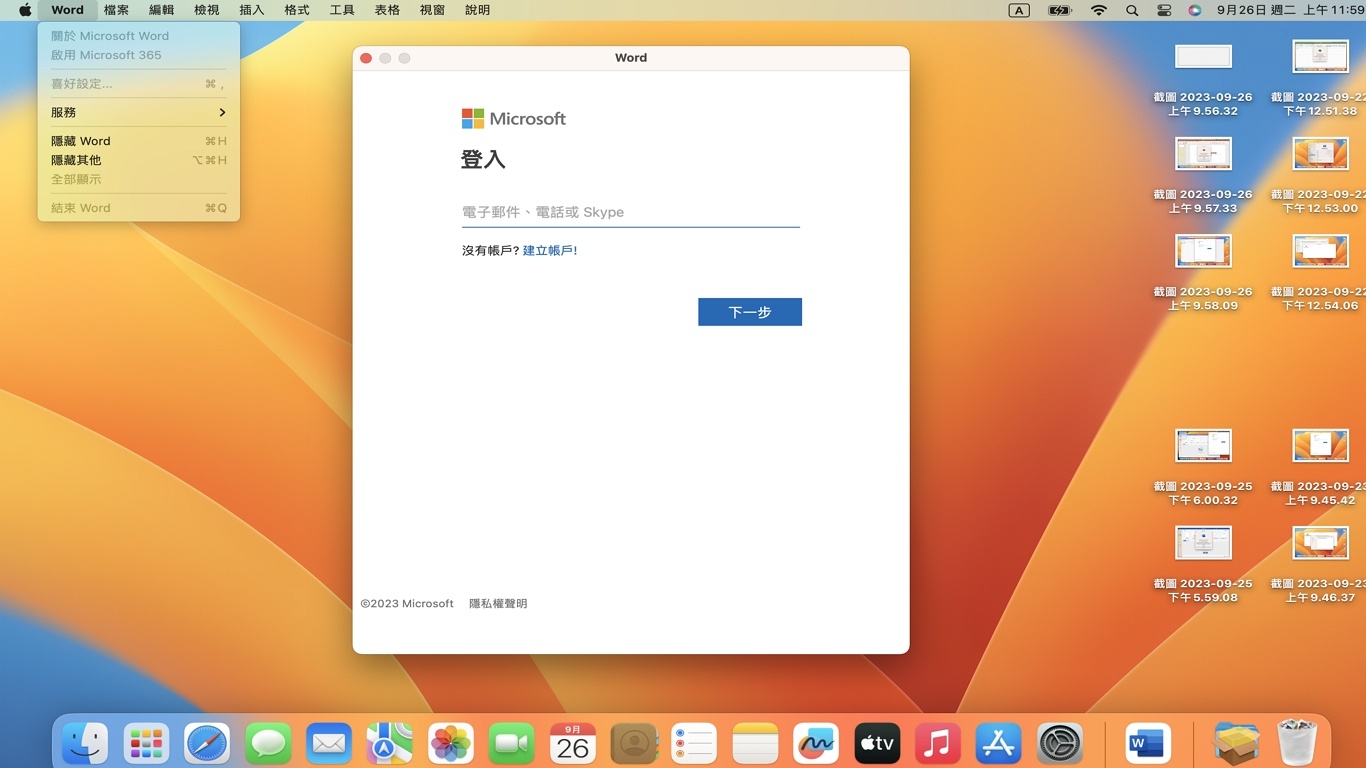This screenshot has height=768, width=1366.
Task: Open Calendar showing 26 in Dock
Action: coord(573,744)
